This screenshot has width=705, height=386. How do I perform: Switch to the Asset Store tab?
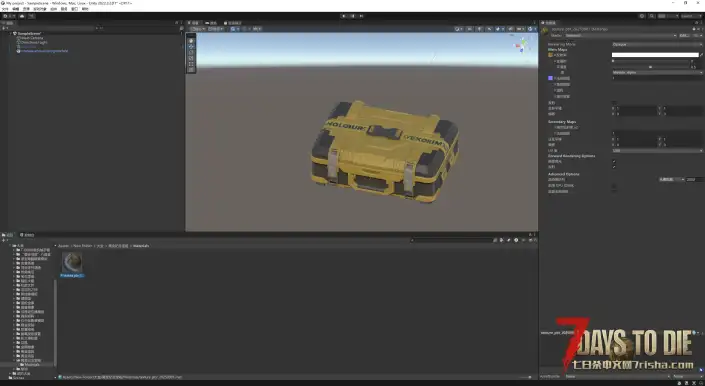(x=232, y=23)
